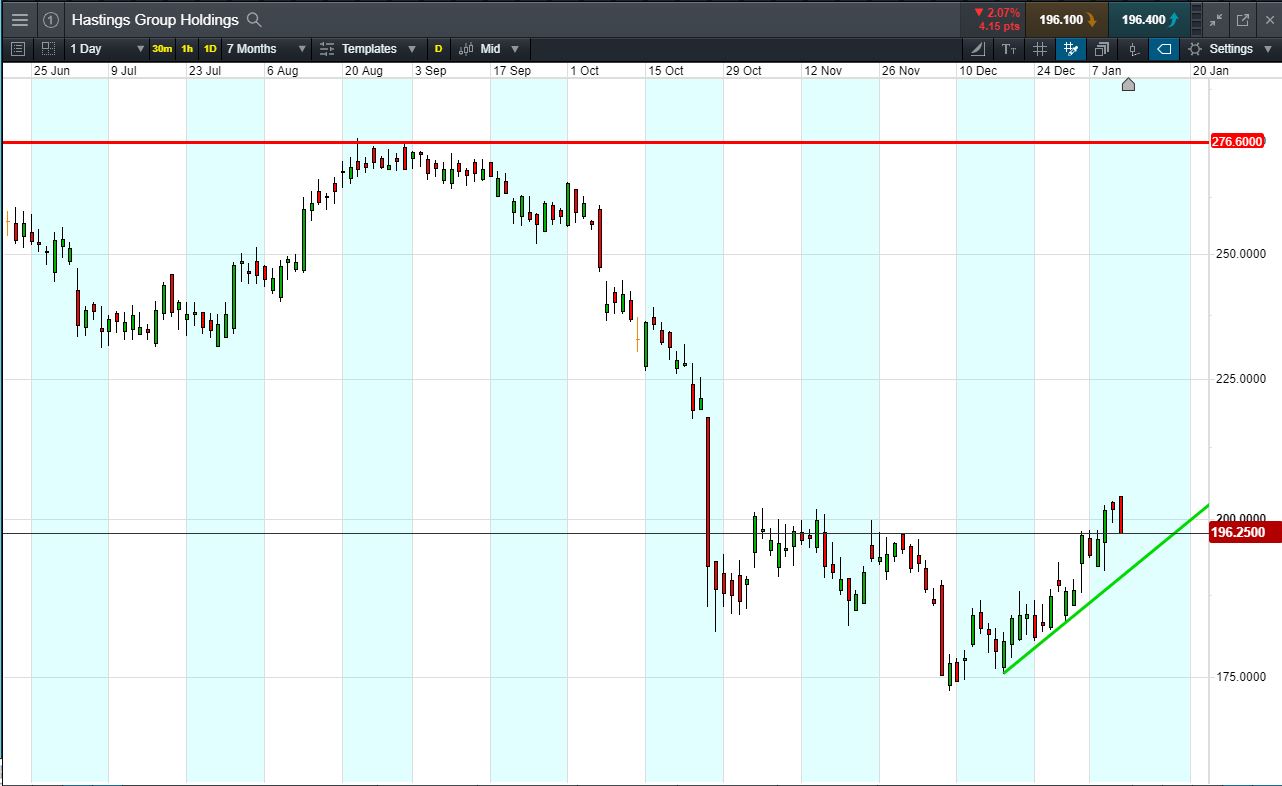Click the sell price 196.100 button
The height and width of the screenshot is (786, 1282).
click(1068, 19)
